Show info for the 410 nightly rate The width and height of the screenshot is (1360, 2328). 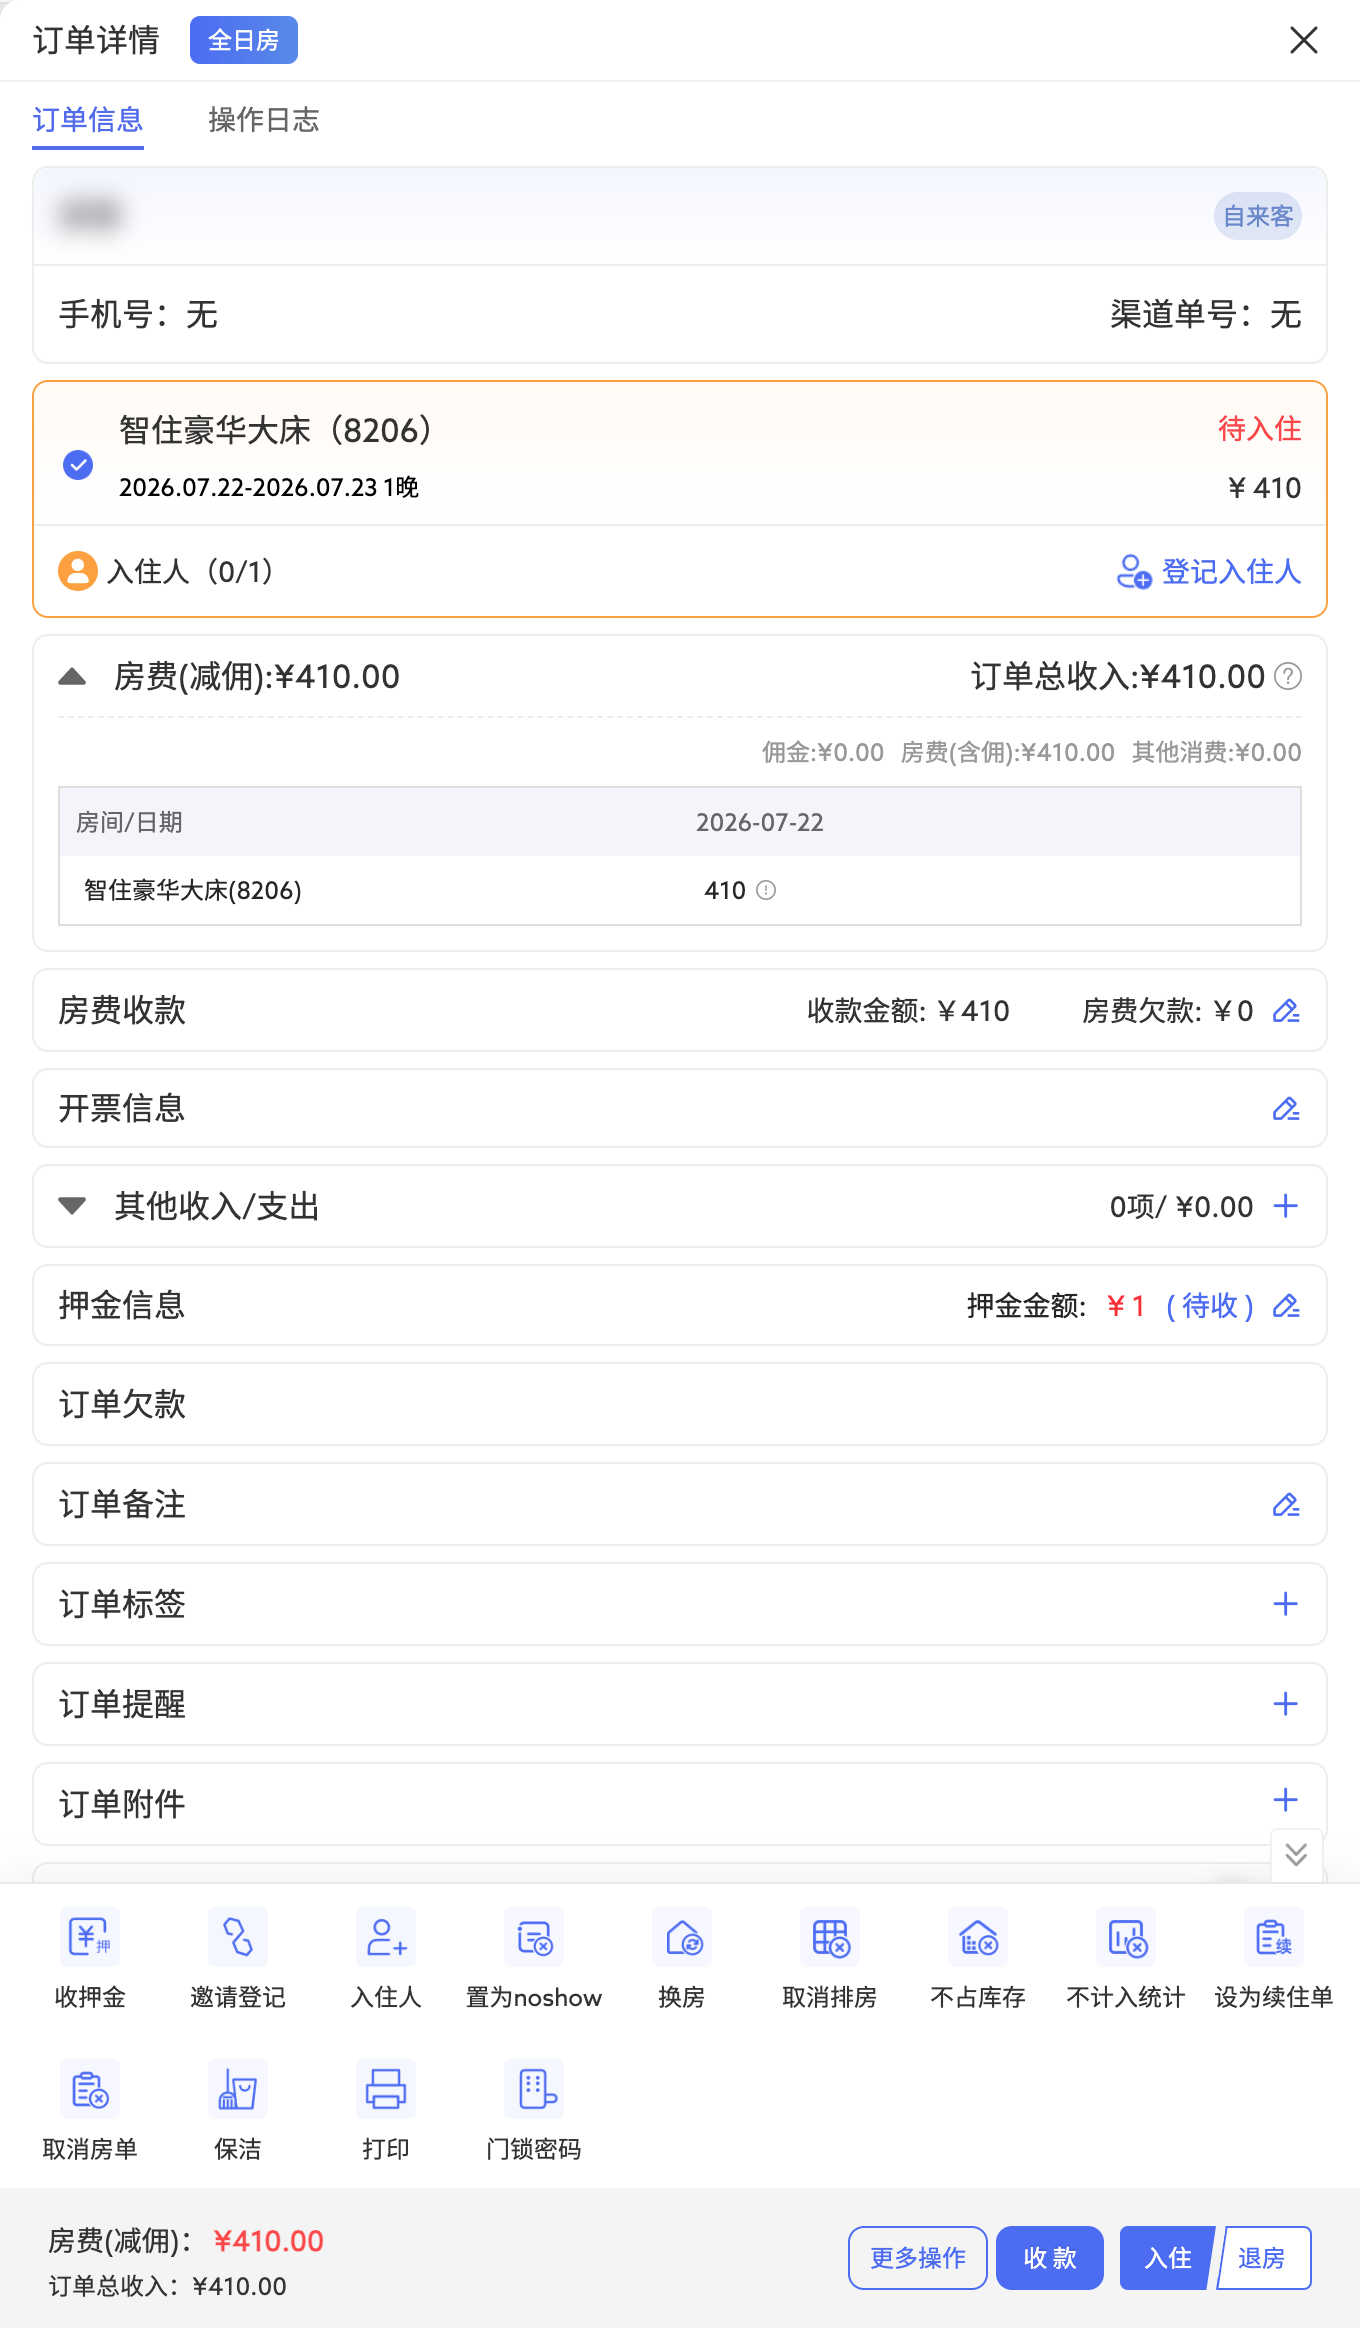click(766, 890)
